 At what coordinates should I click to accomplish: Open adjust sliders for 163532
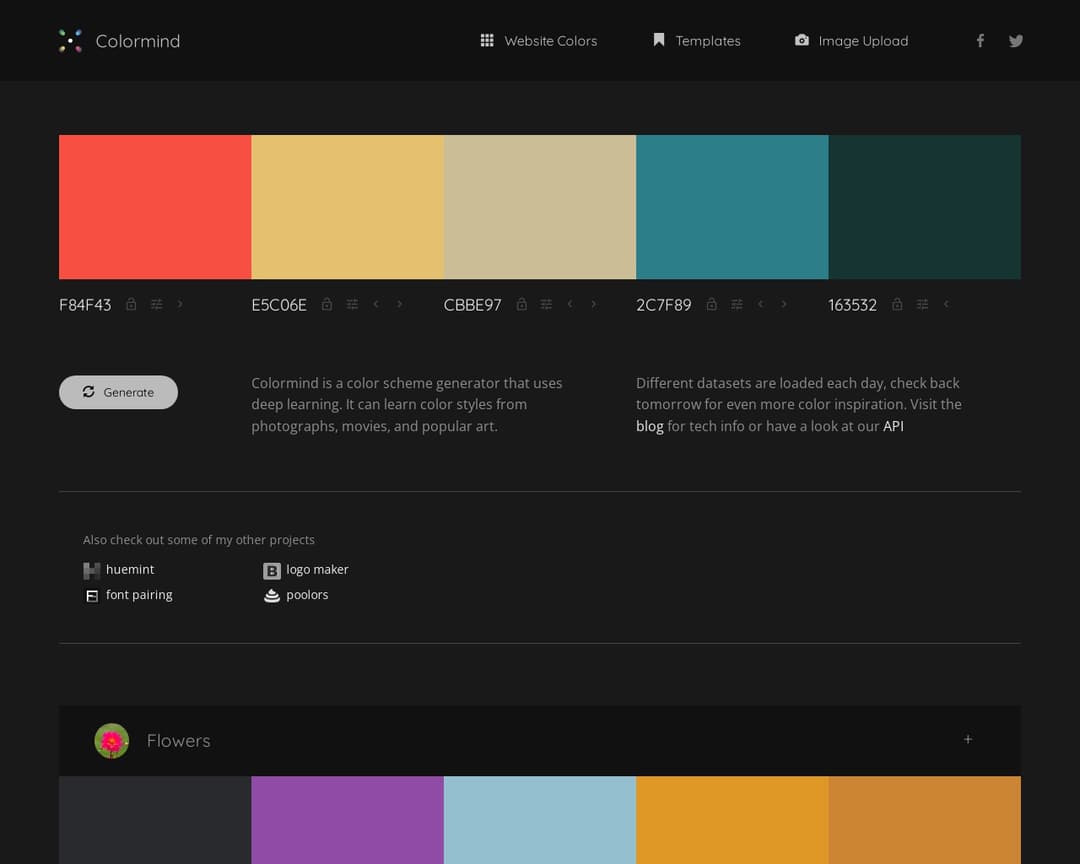(922, 304)
